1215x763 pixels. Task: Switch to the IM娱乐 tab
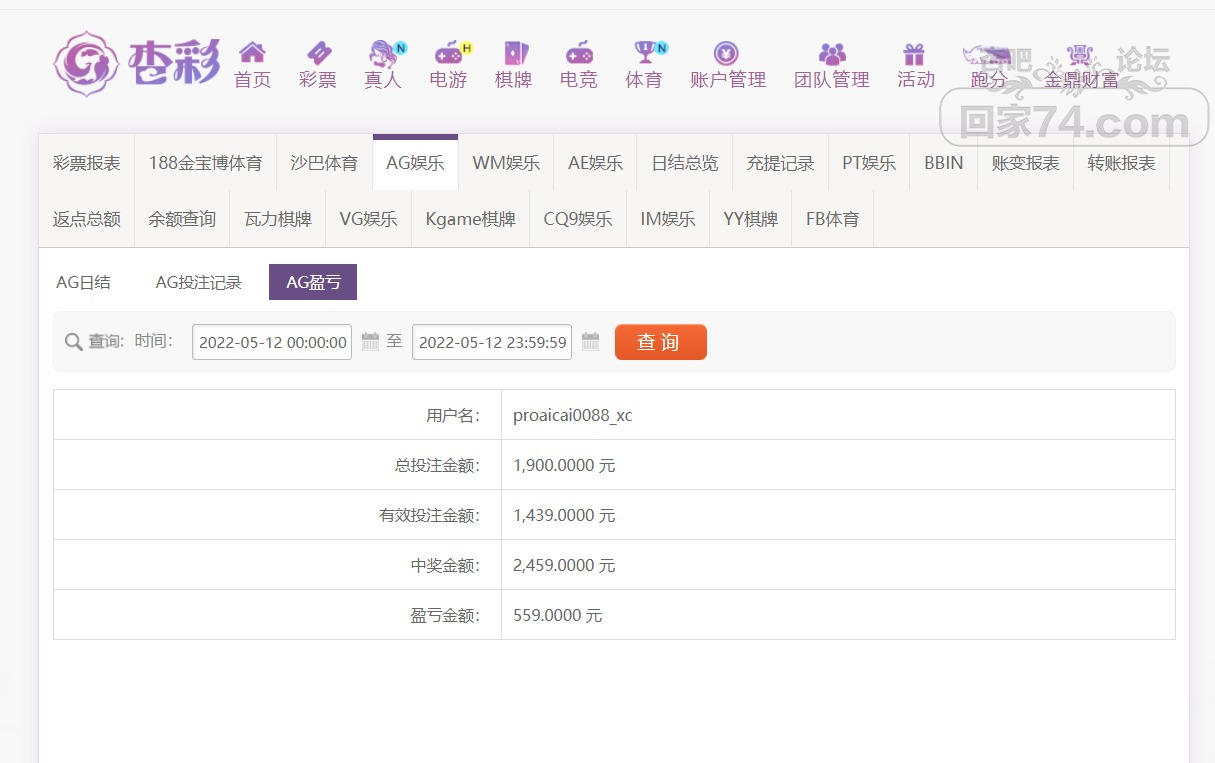(668, 219)
